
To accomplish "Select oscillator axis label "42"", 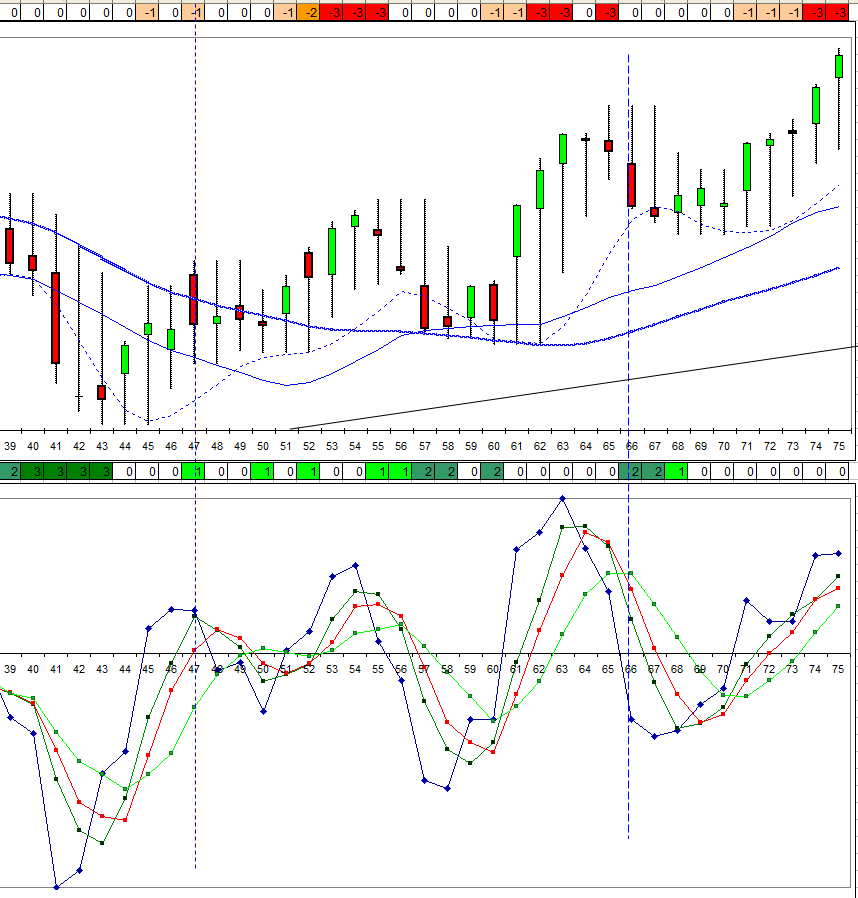I will 79,669.
